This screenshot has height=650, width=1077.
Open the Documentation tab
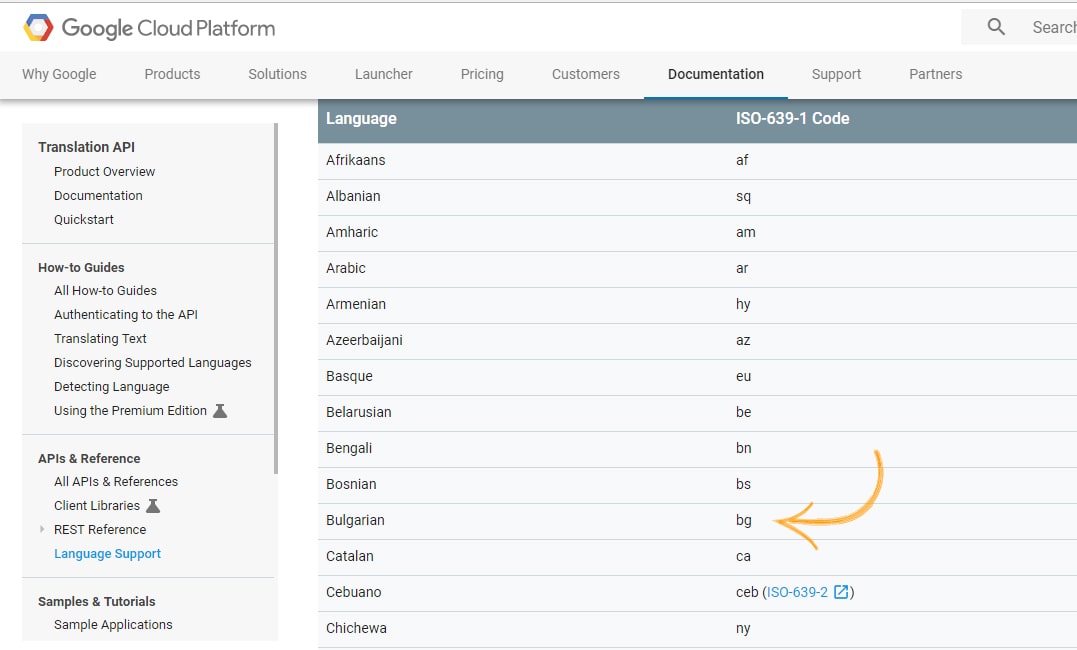715,74
